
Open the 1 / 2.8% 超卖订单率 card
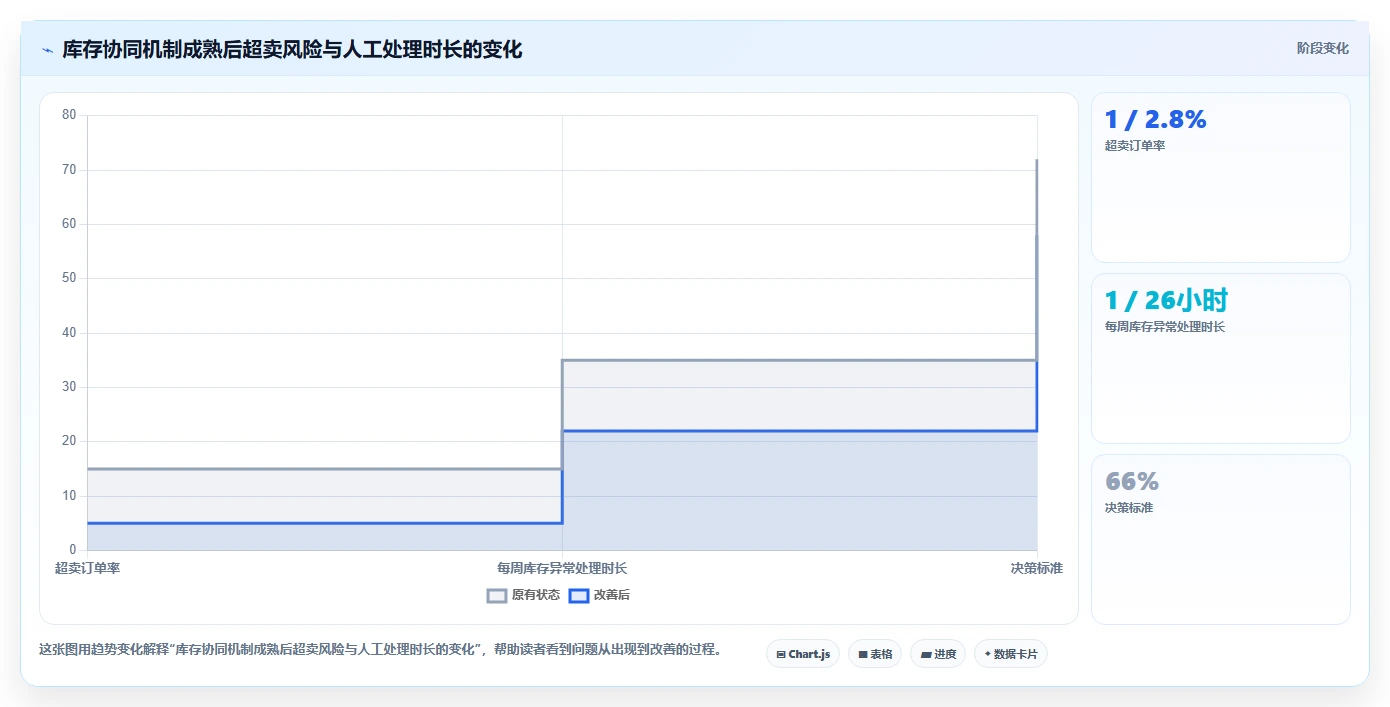(1220, 178)
